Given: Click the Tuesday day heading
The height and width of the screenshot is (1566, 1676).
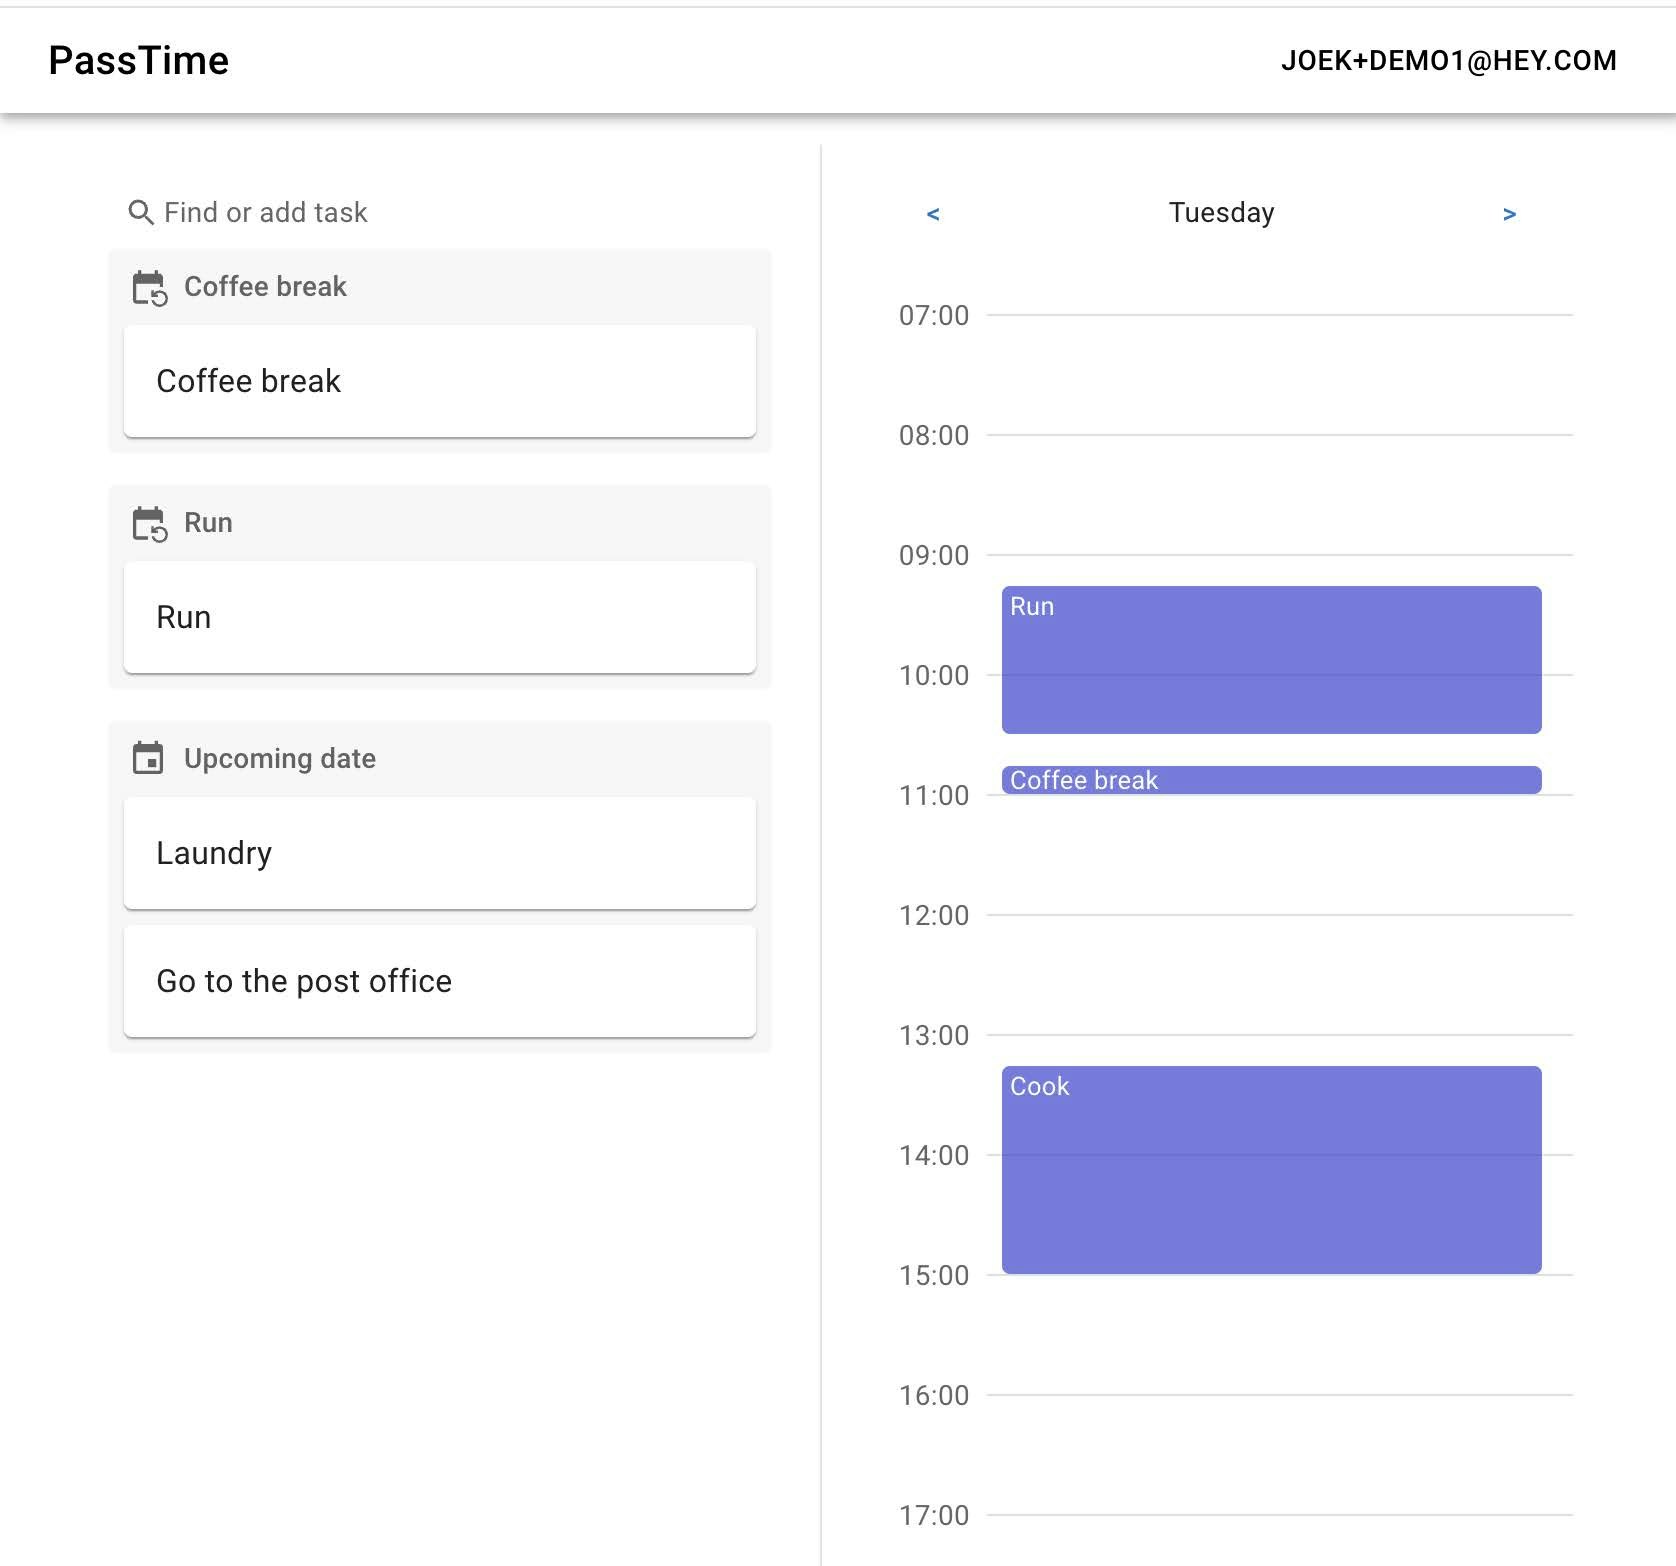Looking at the screenshot, I should click(1222, 213).
